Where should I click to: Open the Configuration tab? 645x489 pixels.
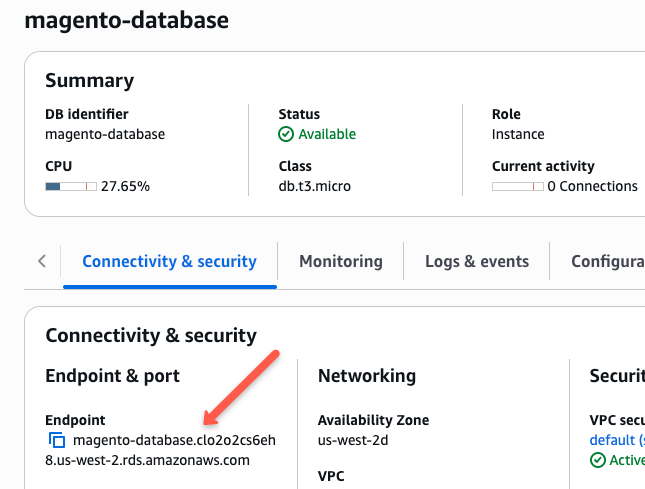pyautogui.click(x=608, y=262)
